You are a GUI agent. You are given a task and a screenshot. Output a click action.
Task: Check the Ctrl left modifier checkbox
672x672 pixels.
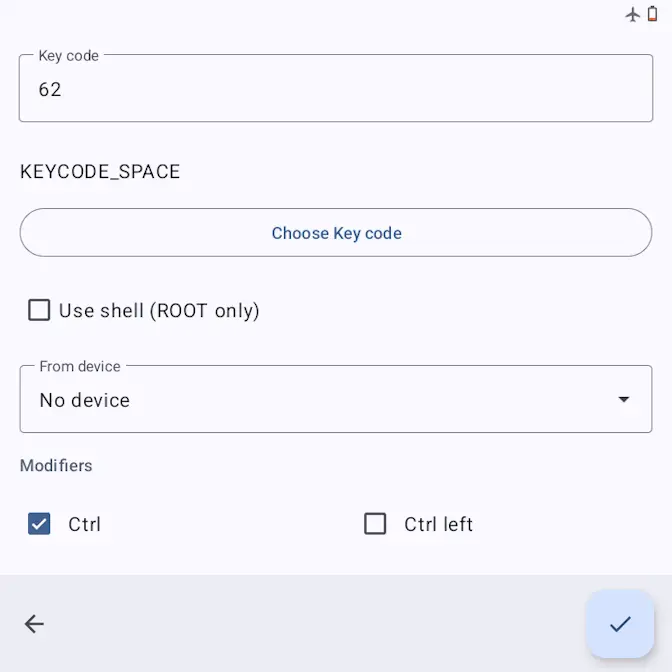coord(375,524)
